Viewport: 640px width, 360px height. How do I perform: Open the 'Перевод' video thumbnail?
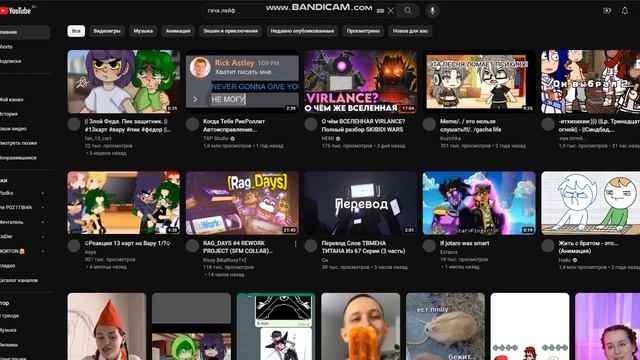pyautogui.click(x=360, y=203)
